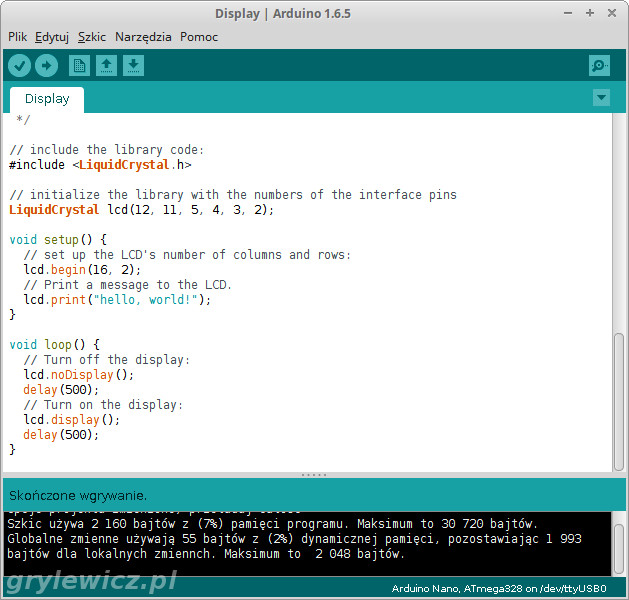The image size is (629, 600).
Task: Click the 'Globalne zmienne używają 55 bajtów' console line
Action: click(294, 539)
